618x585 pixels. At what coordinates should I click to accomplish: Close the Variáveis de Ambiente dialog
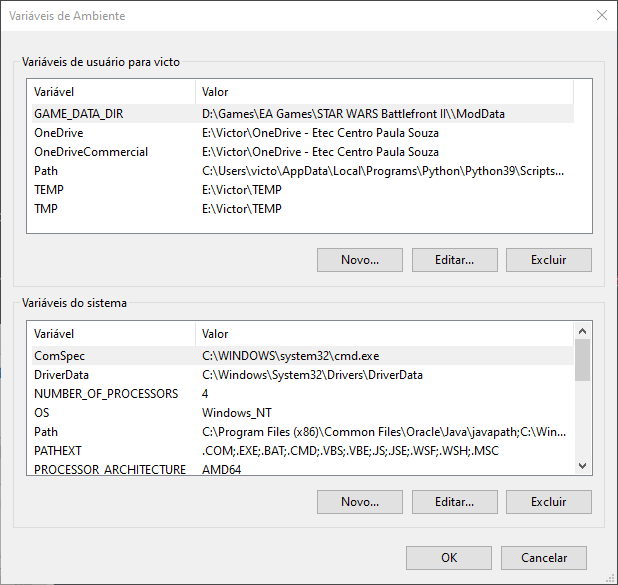pos(601,16)
